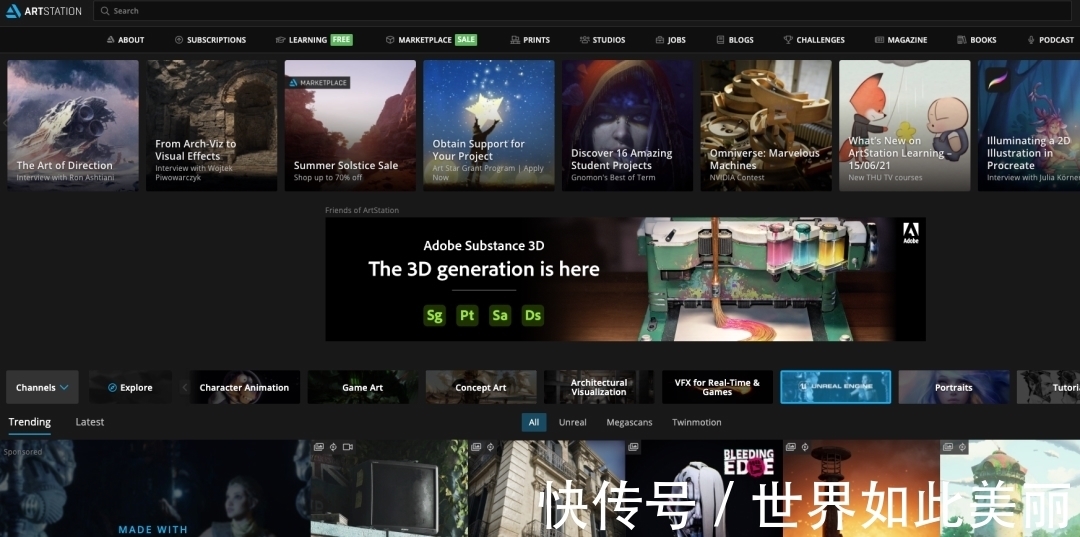Click the Prints nav icon
The image size is (1080, 537).
click(515, 40)
